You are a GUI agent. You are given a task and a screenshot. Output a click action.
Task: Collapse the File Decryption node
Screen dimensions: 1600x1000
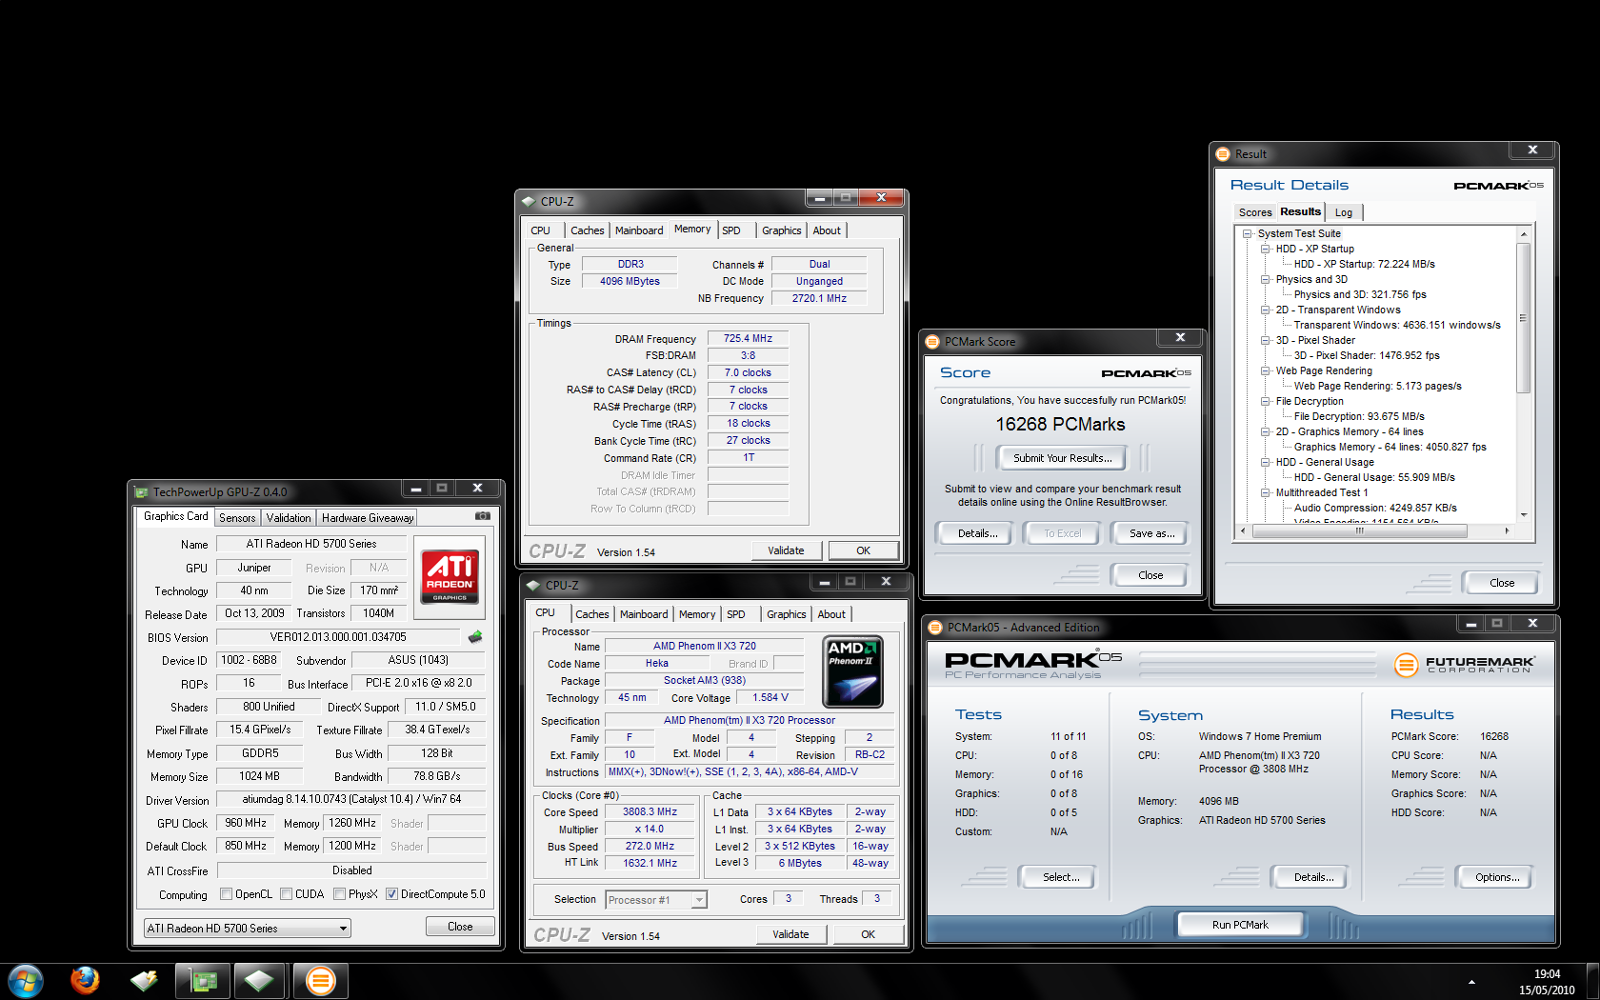1265,401
